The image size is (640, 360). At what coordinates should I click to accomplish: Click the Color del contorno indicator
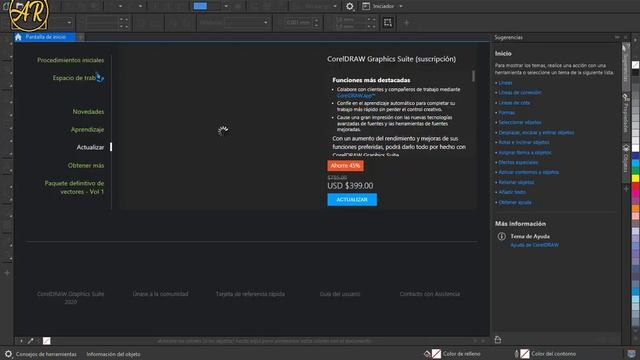click(546, 354)
